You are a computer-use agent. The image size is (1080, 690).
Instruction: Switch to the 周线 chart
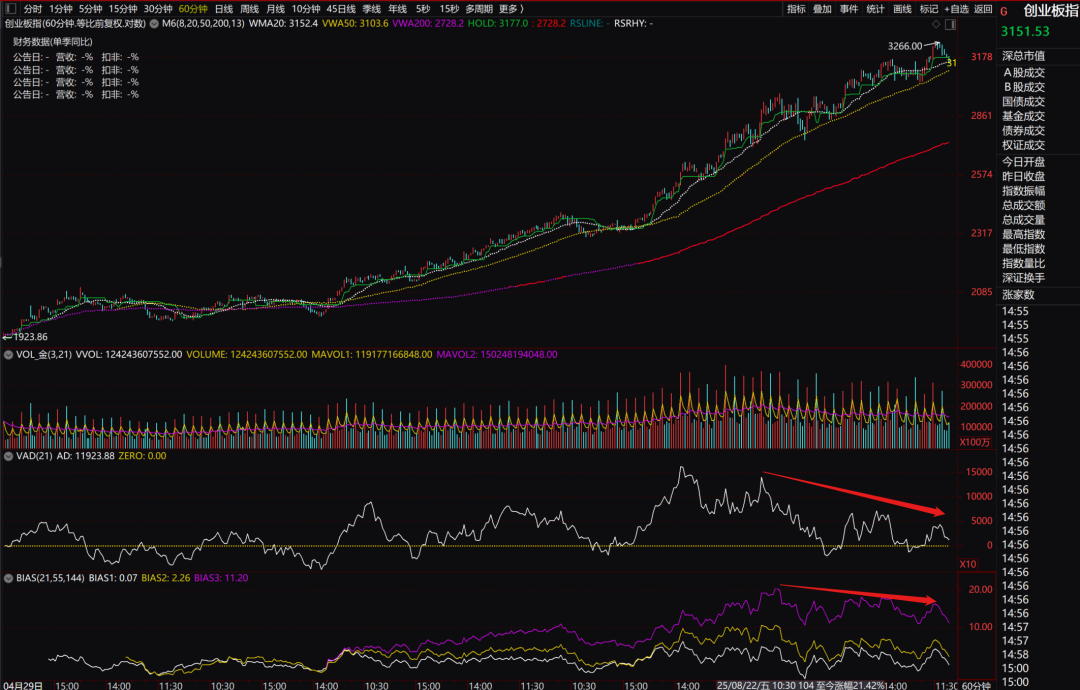249,9
